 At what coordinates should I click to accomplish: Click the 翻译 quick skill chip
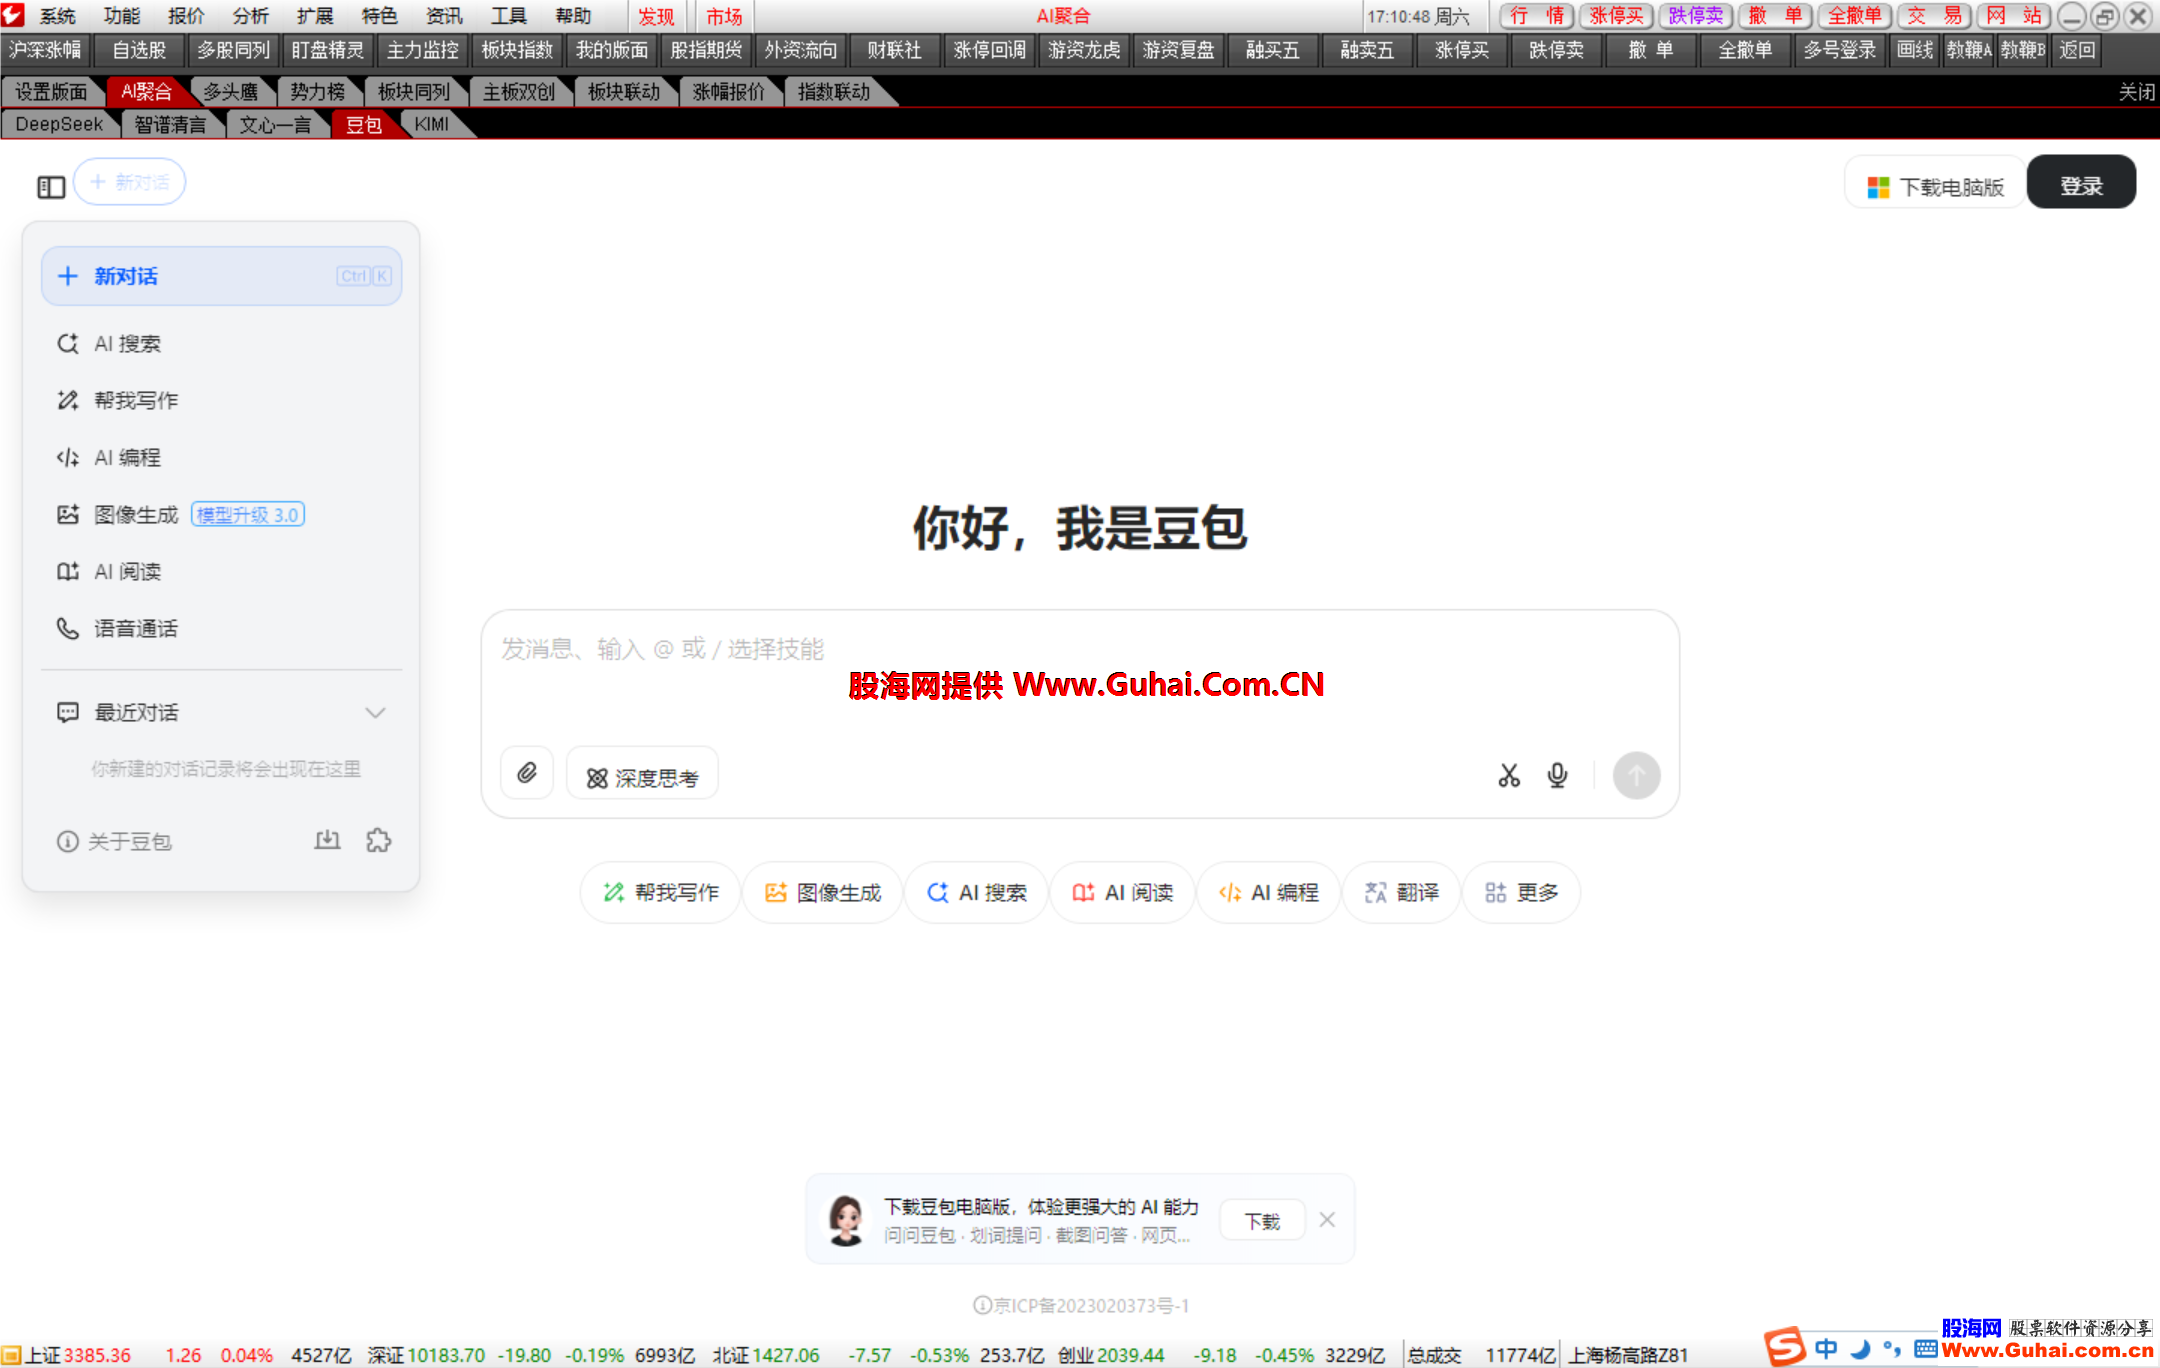[x=1402, y=892]
